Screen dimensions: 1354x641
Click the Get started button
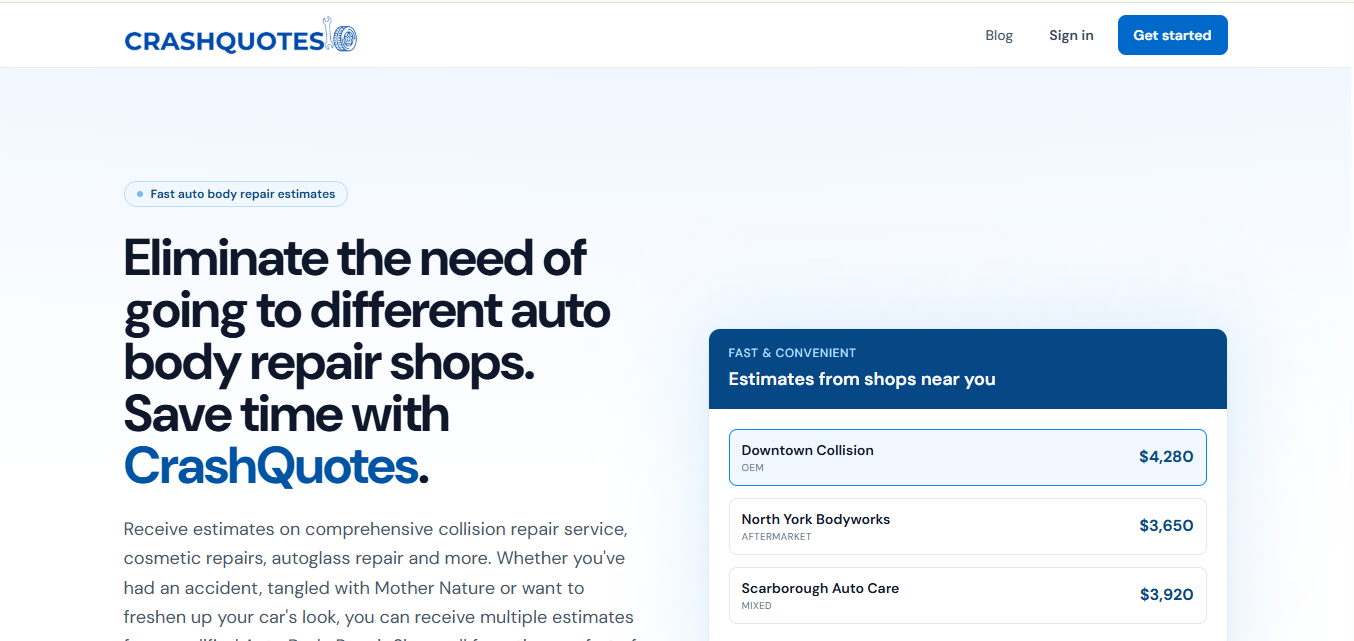click(1172, 35)
